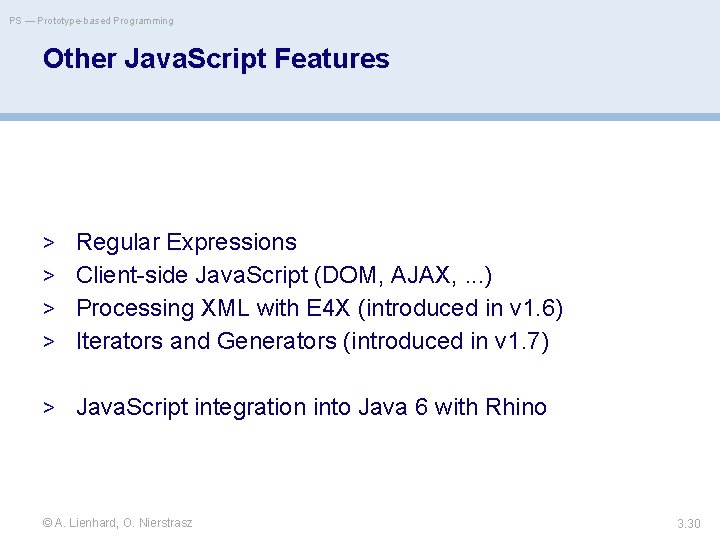Click the slide number '3.30'

(689, 523)
